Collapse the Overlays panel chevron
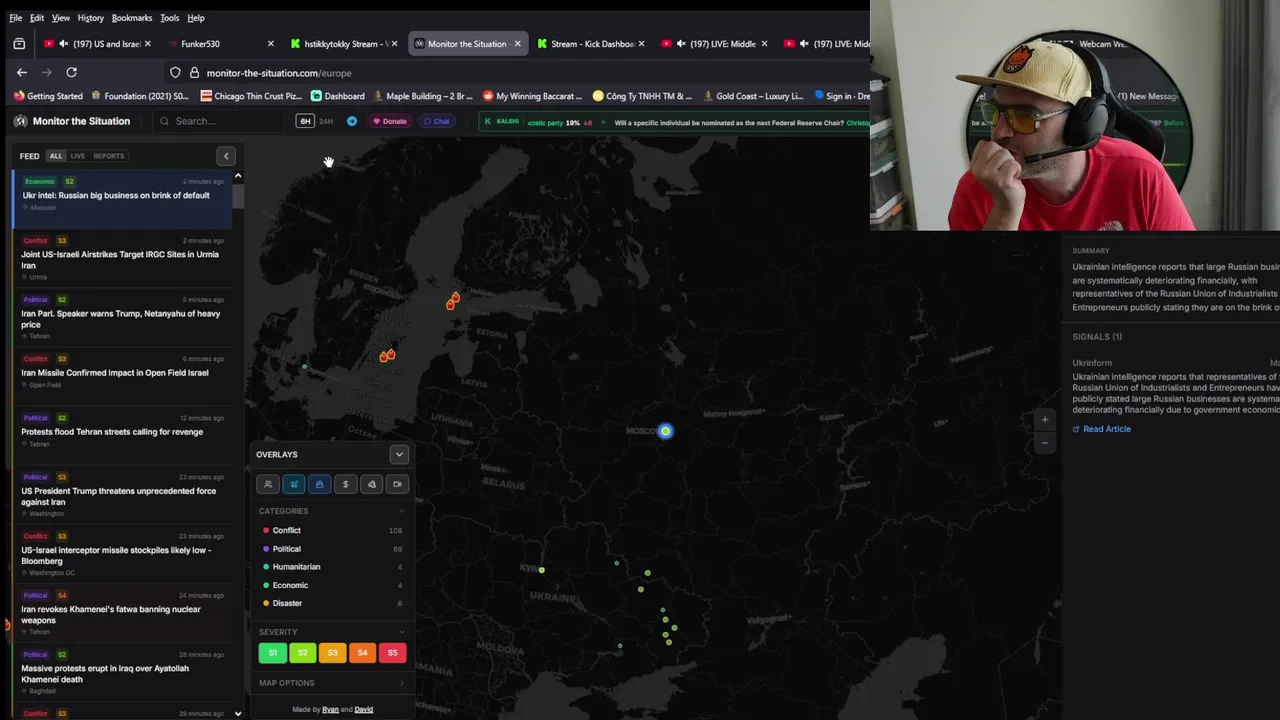Screen dimensions: 1280x720 [399, 455]
